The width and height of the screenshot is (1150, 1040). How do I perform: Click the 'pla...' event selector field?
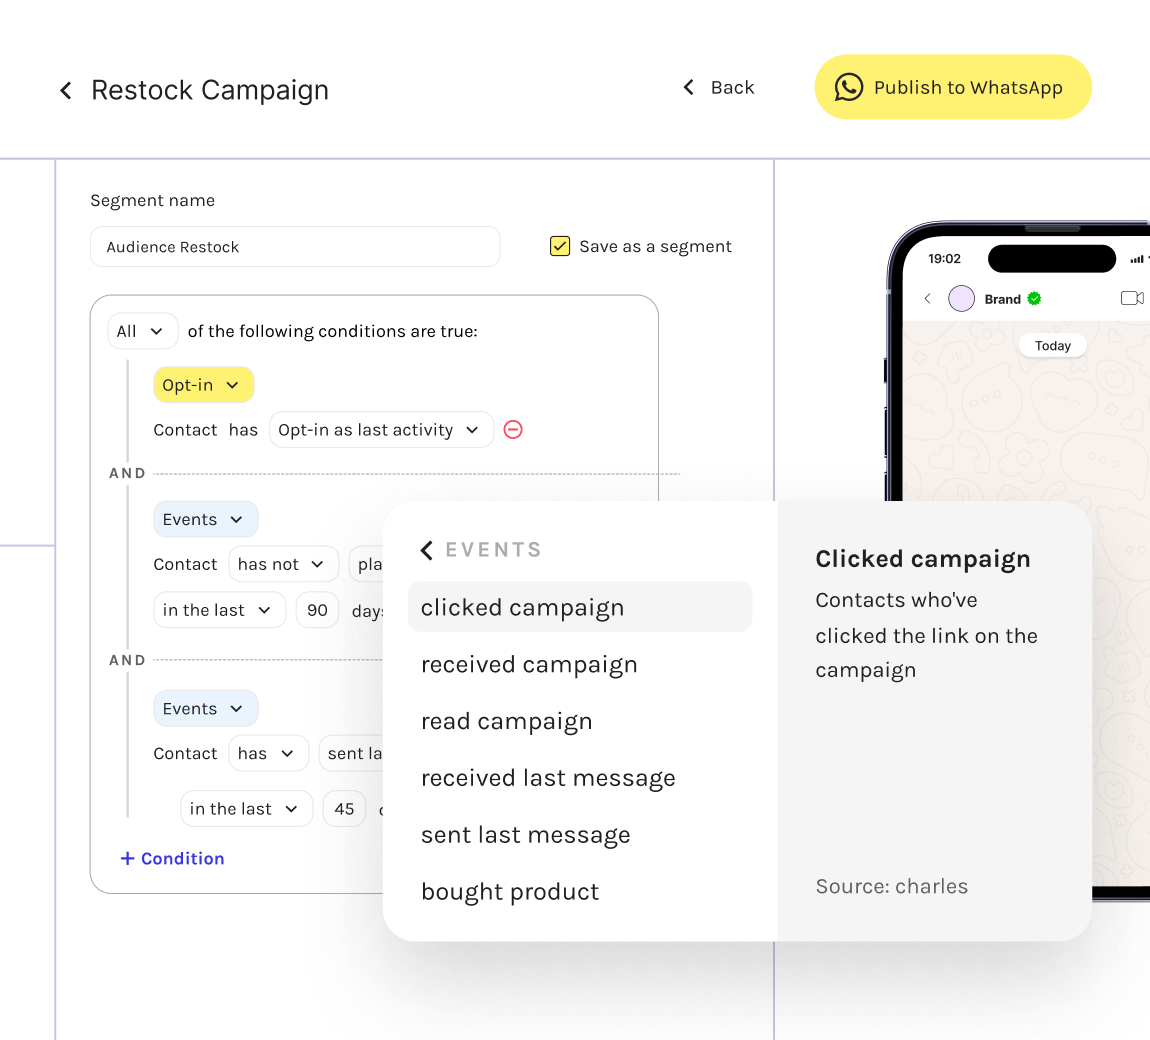[367, 564]
